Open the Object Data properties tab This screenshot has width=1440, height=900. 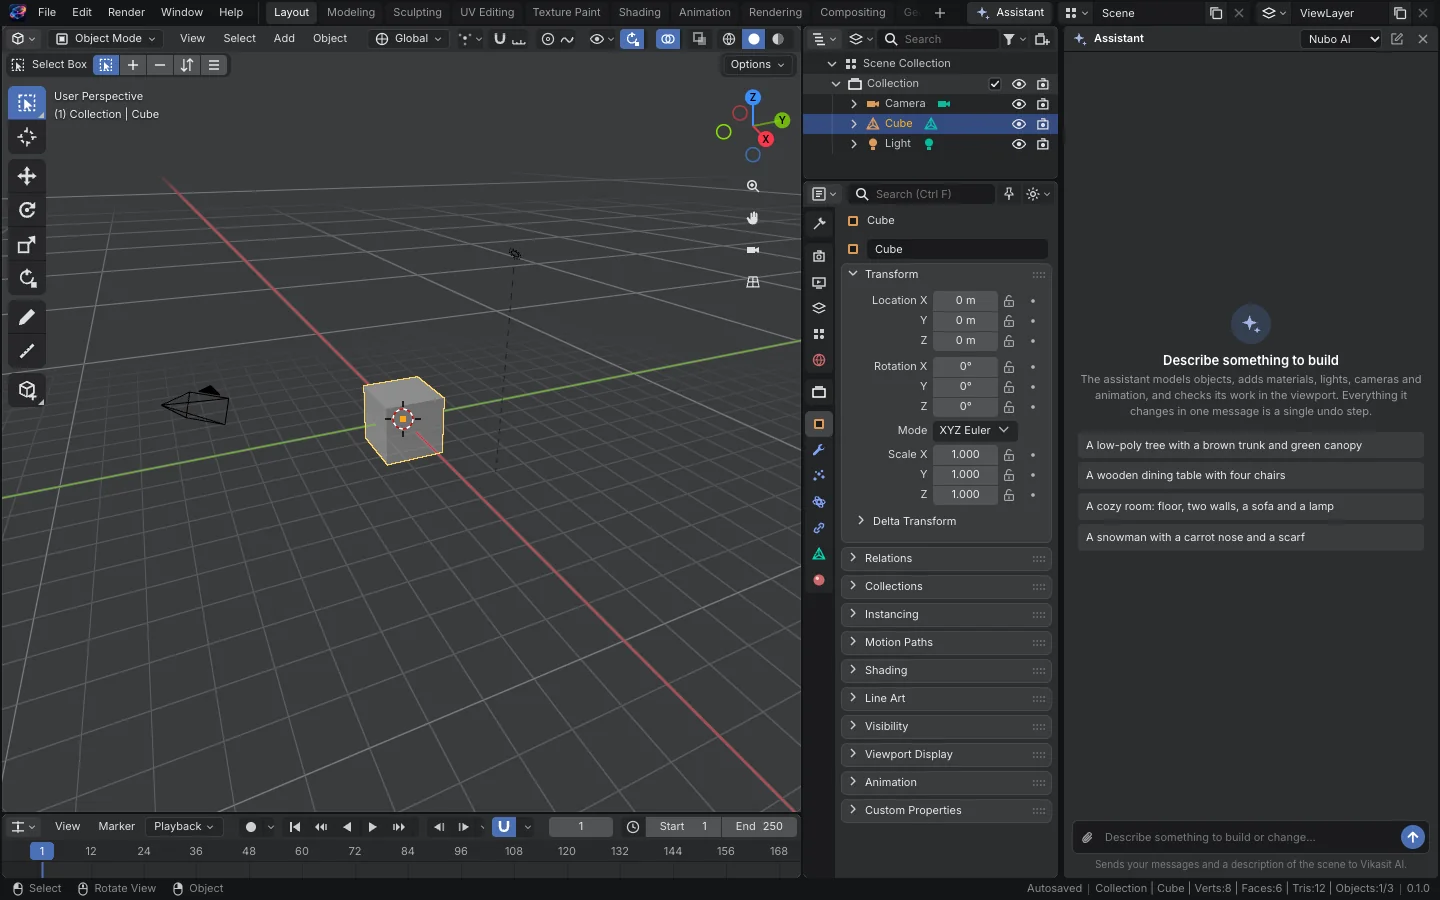819,554
